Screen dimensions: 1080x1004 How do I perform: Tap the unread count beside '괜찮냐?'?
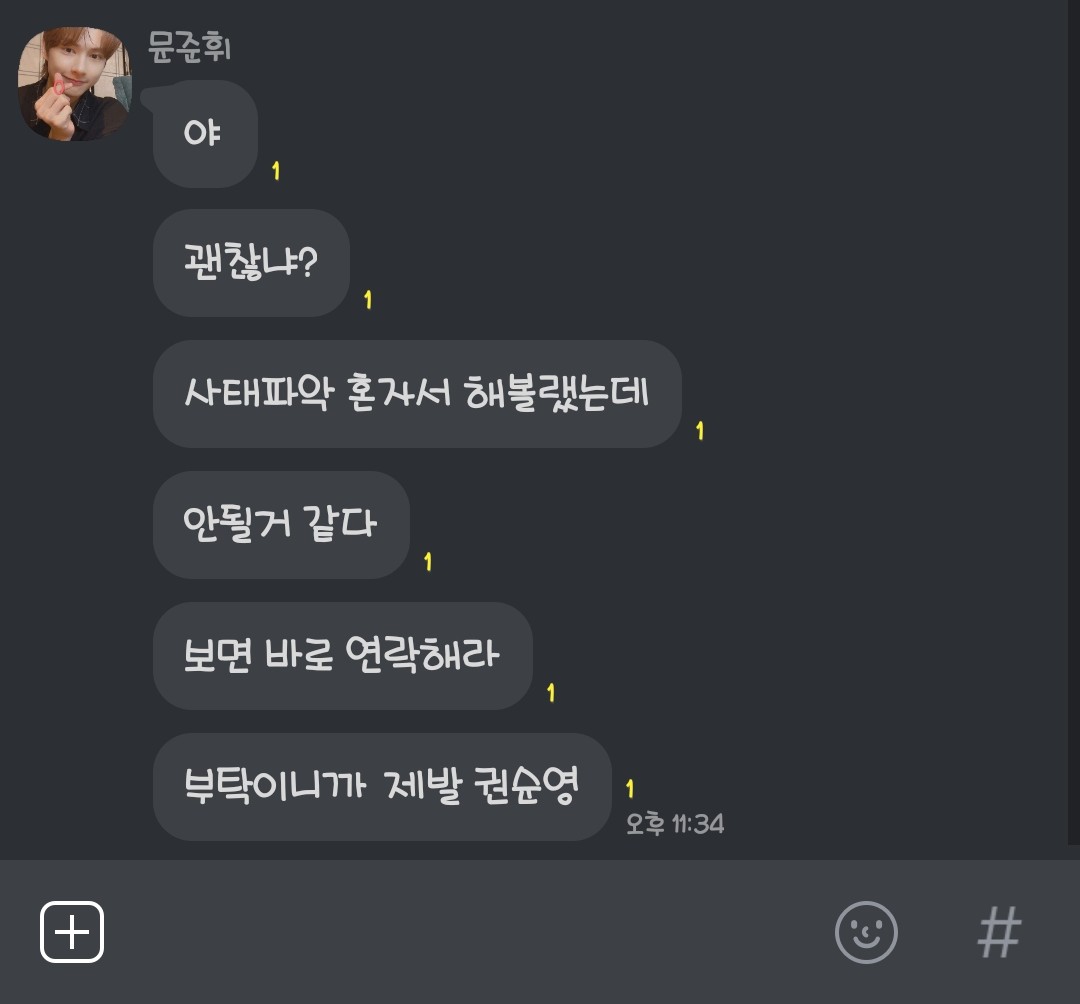pyautogui.click(x=368, y=300)
